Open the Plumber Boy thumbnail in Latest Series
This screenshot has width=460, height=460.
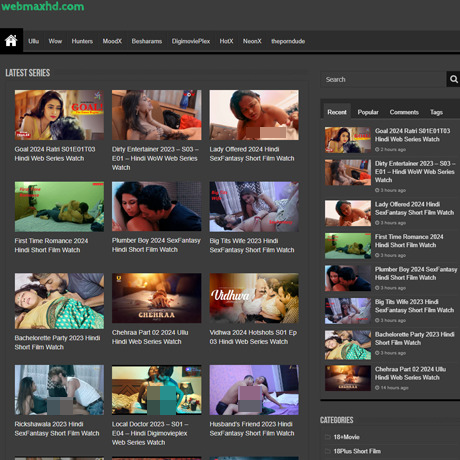click(x=157, y=206)
